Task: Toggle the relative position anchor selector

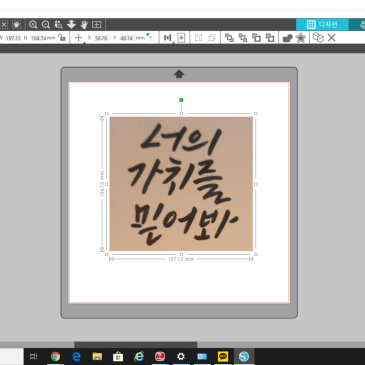Action: (150, 37)
